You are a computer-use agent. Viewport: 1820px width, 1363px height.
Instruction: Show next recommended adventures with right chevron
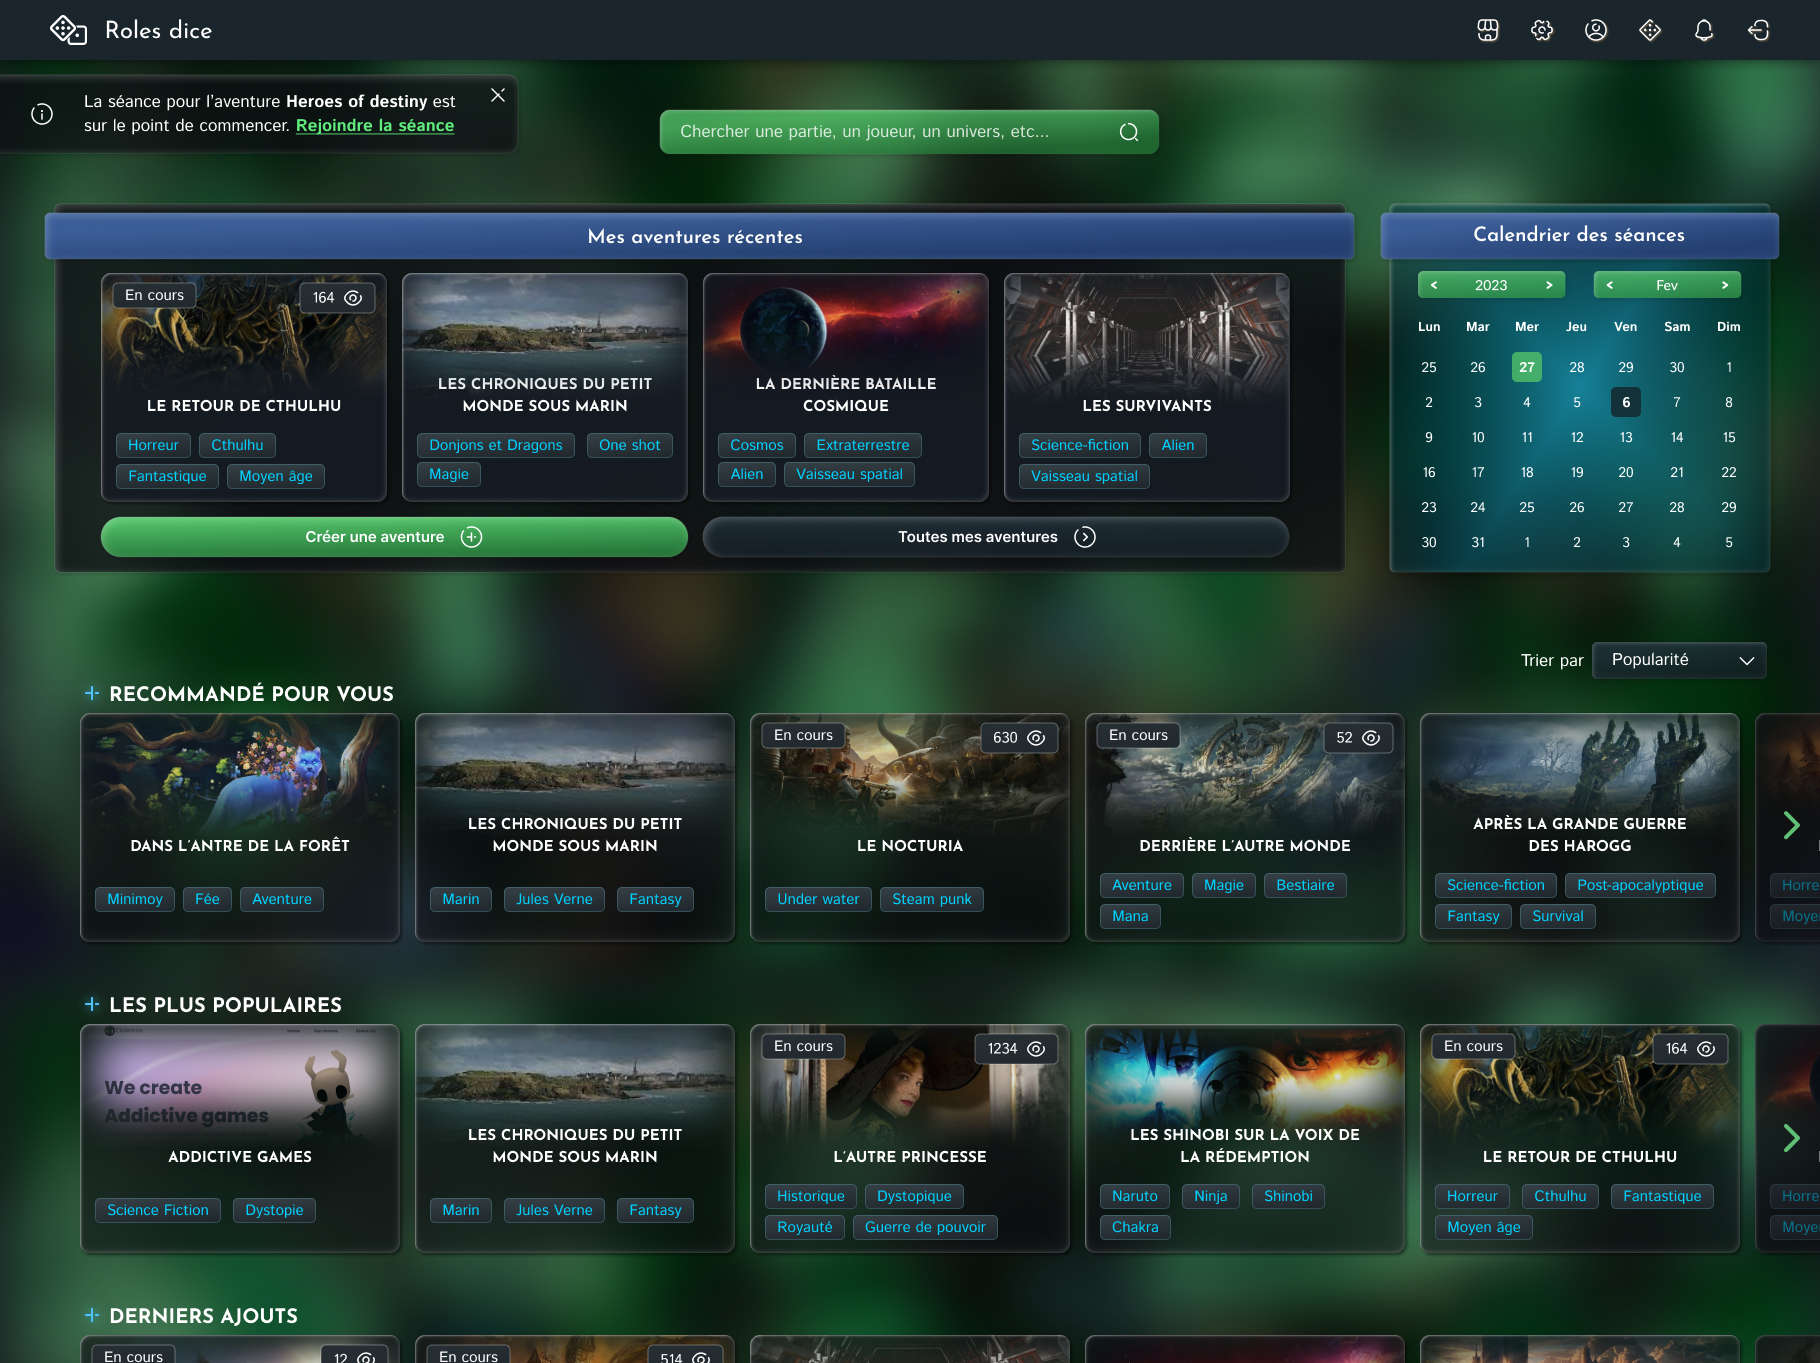tap(1791, 825)
